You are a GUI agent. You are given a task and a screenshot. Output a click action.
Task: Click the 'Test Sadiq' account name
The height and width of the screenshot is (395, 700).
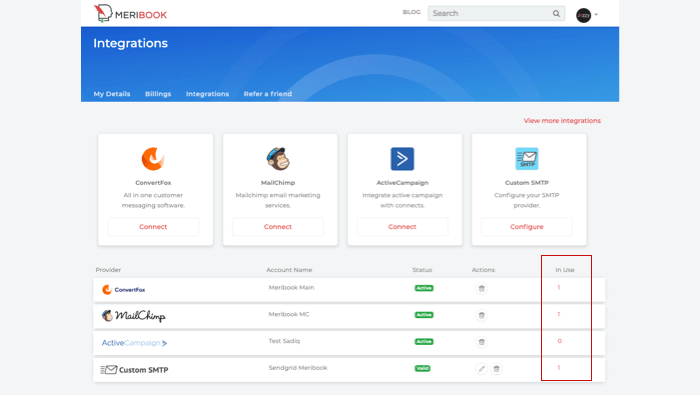pyautogui.click(x=284, y=341)
